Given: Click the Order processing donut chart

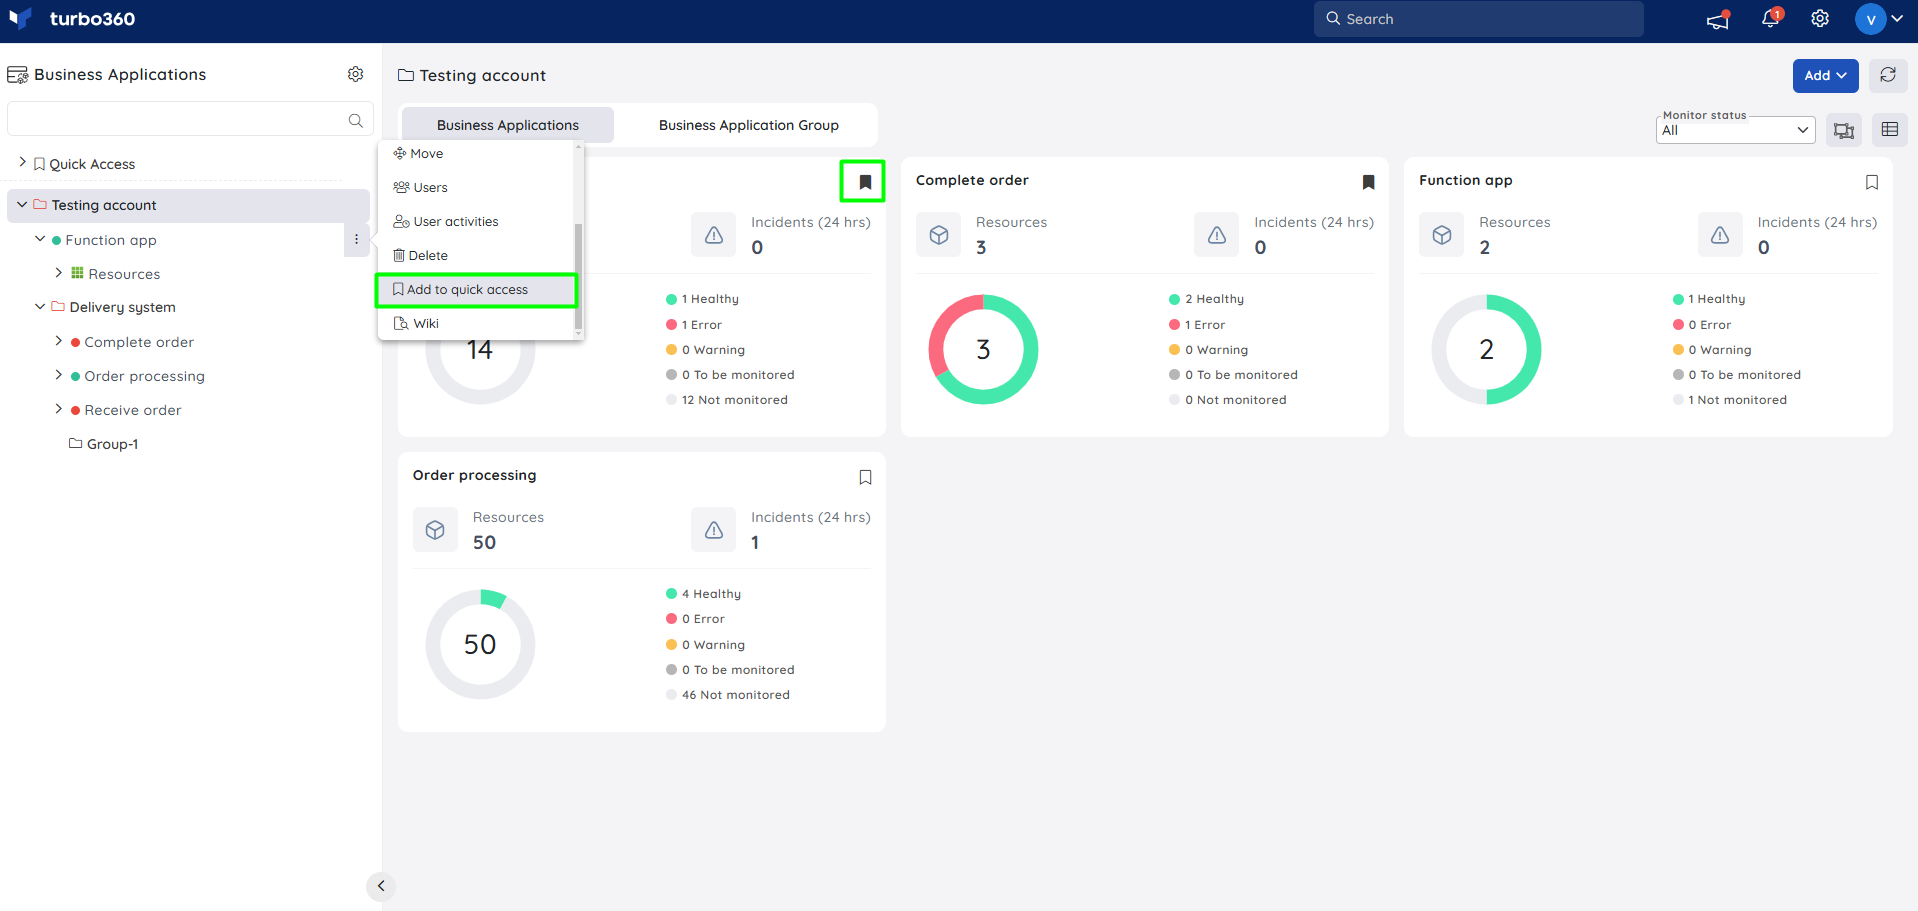Looking at the screenshot, I should click(x=480, y=644).
